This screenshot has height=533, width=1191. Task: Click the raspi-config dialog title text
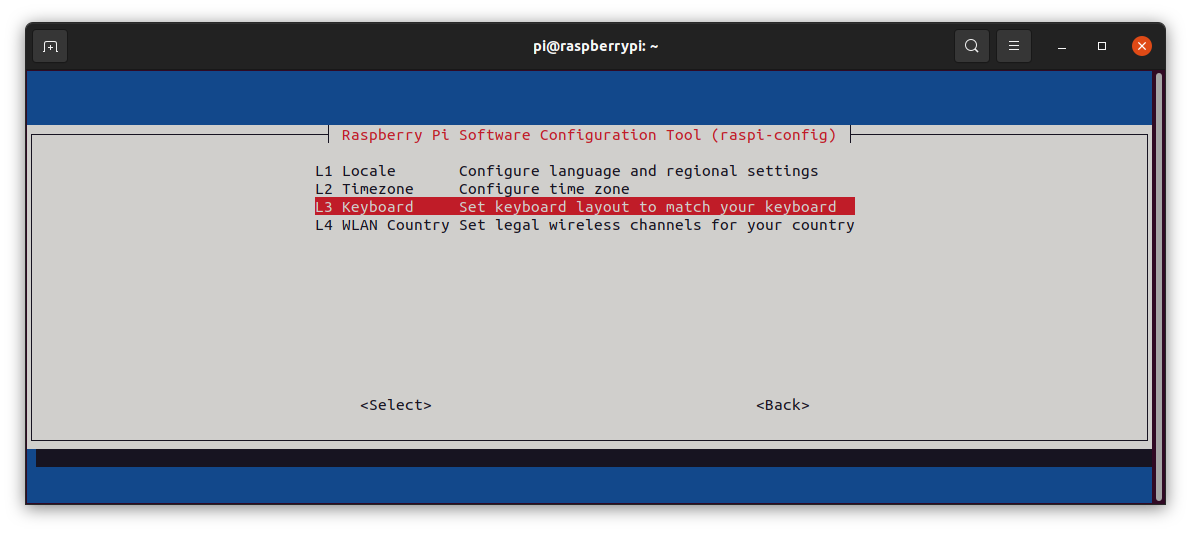coord(589,135)
